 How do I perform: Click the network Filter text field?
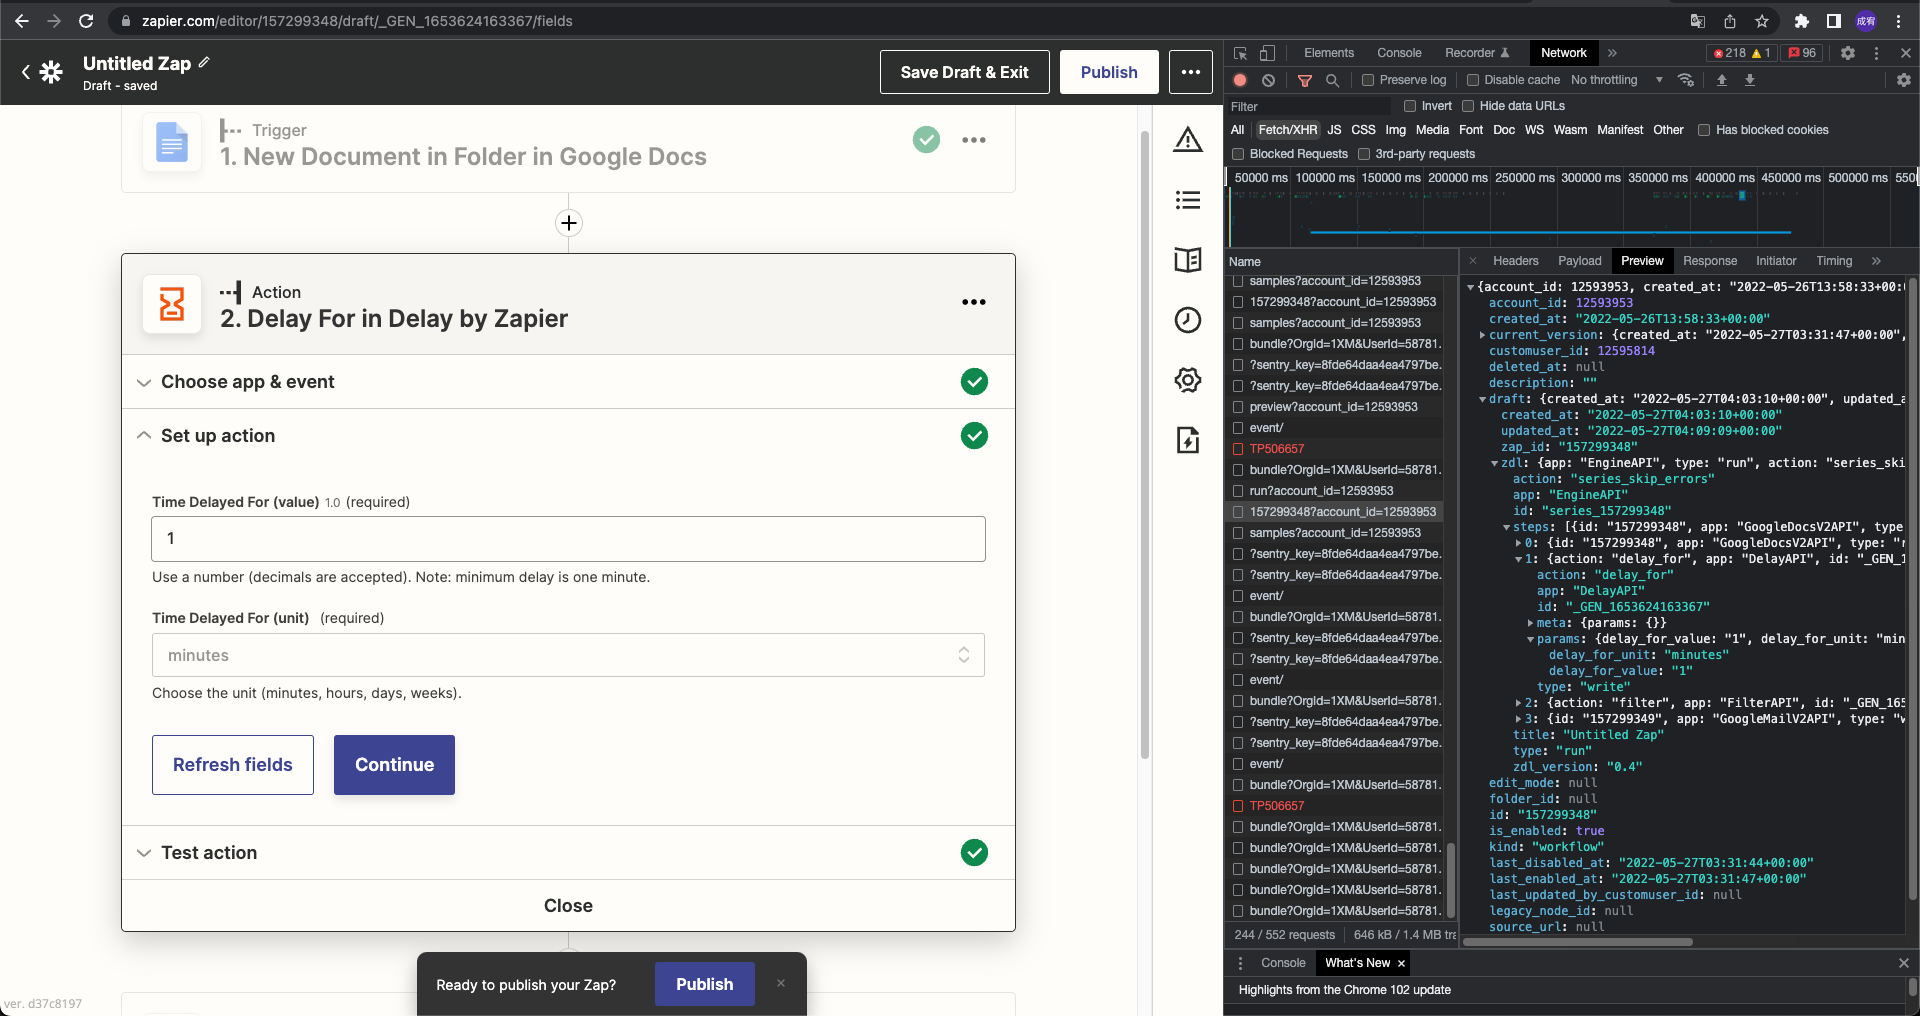[1308, 106]
